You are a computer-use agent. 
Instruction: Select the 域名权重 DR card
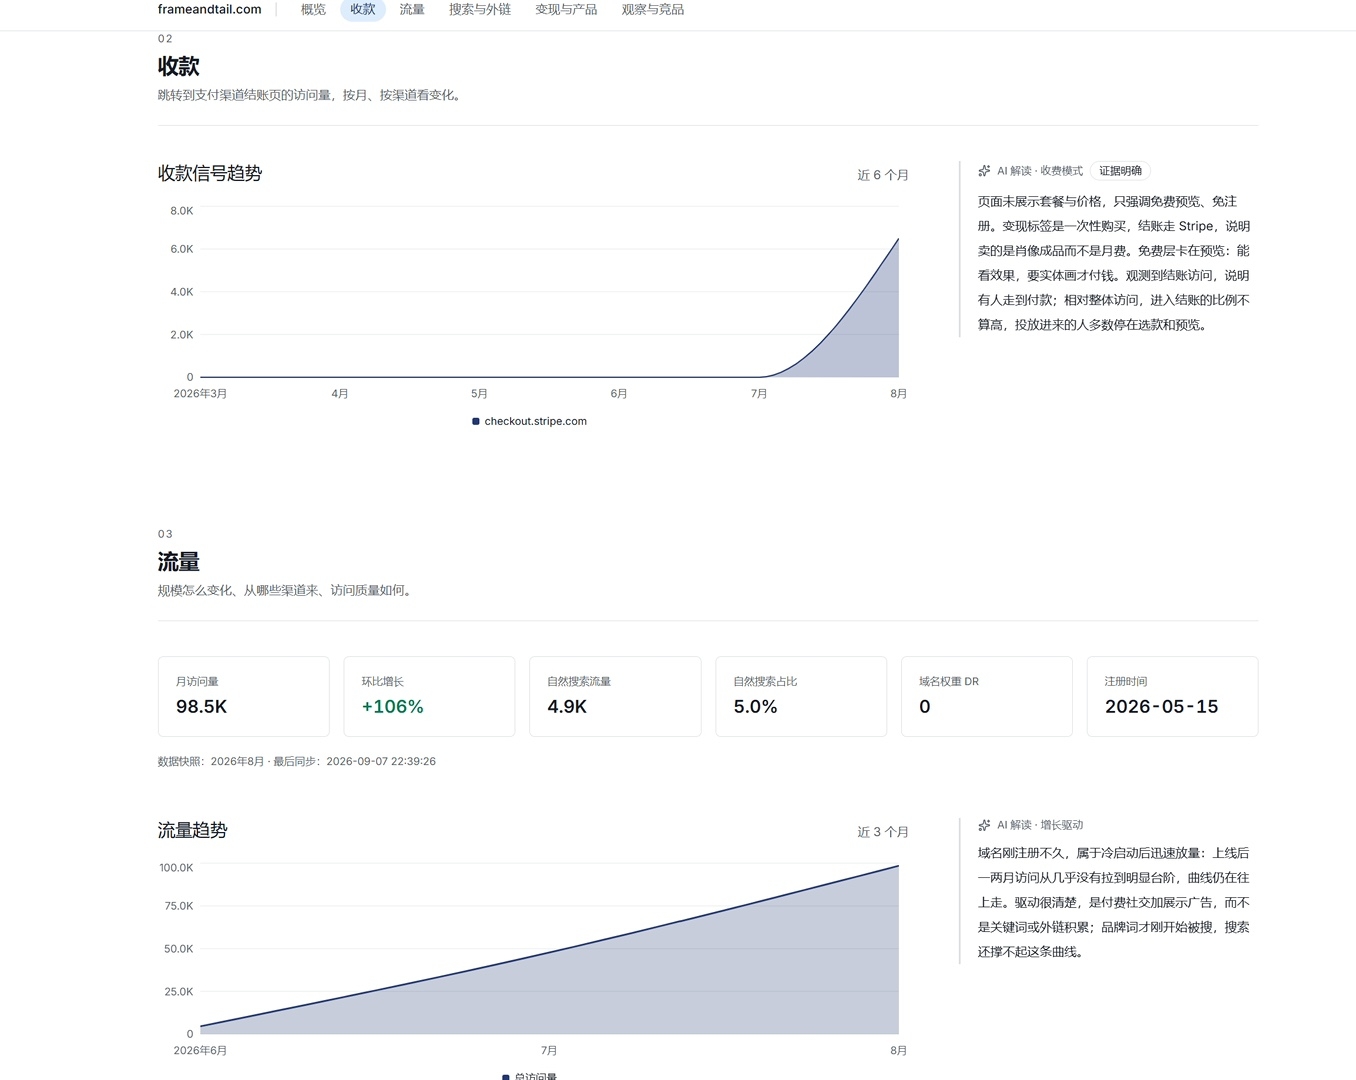coord(987,696)
